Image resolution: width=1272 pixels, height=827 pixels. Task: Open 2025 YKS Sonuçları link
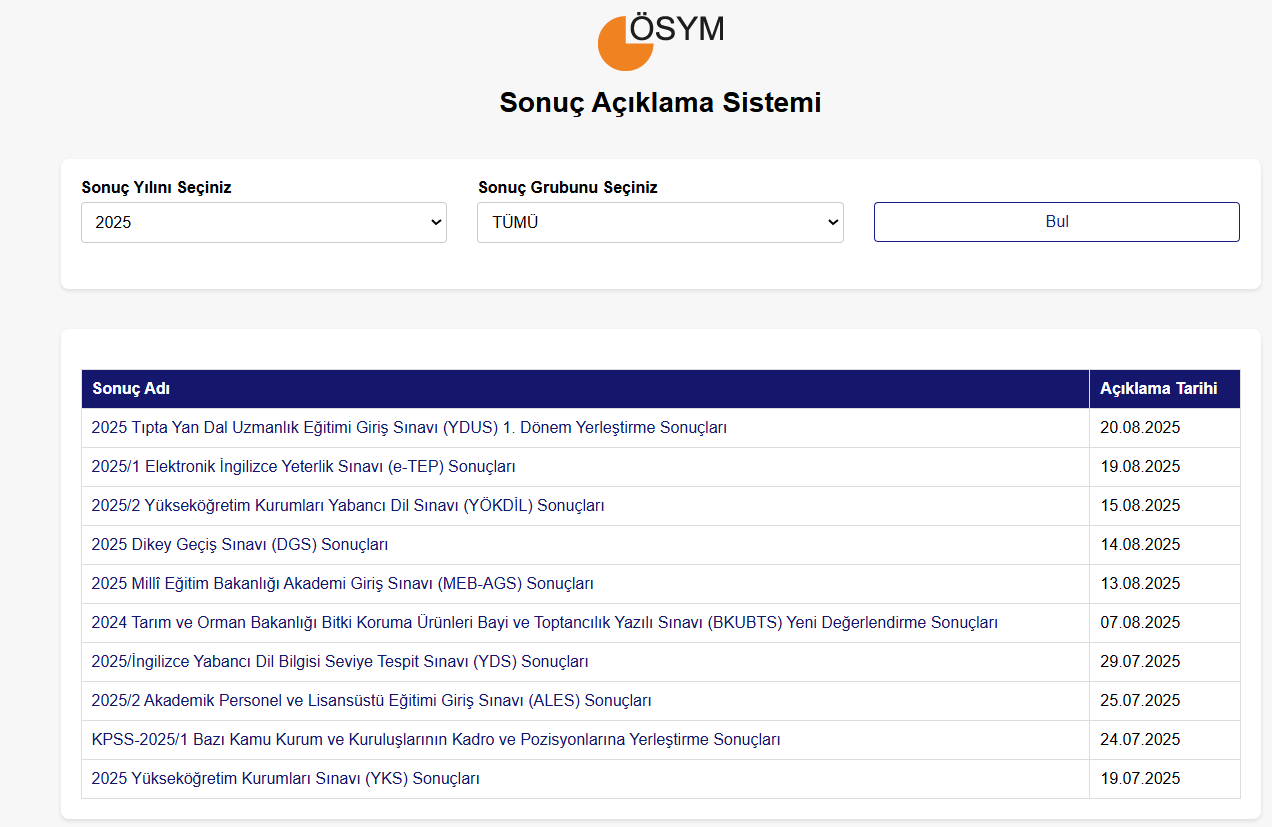[x=286, y=779]
